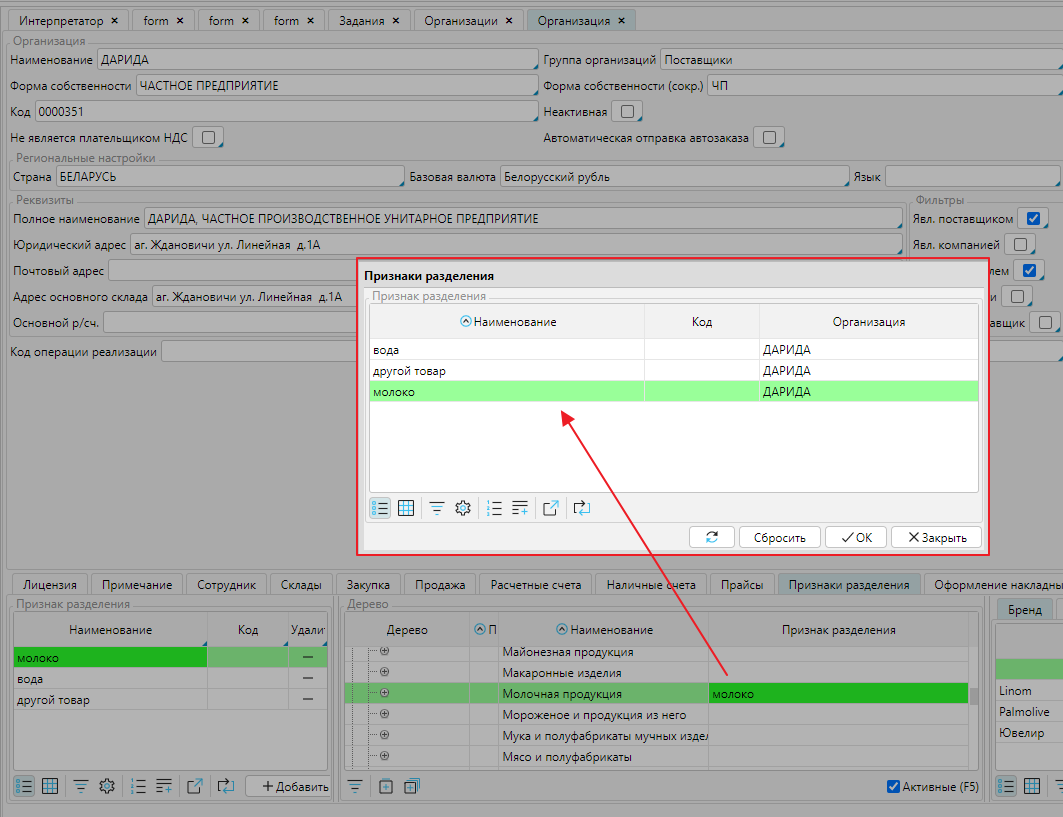Viewport: 1063px width, 817px height.
Task: Open filter icon in Признаки разделения dialog
Action: pos(437,508)
